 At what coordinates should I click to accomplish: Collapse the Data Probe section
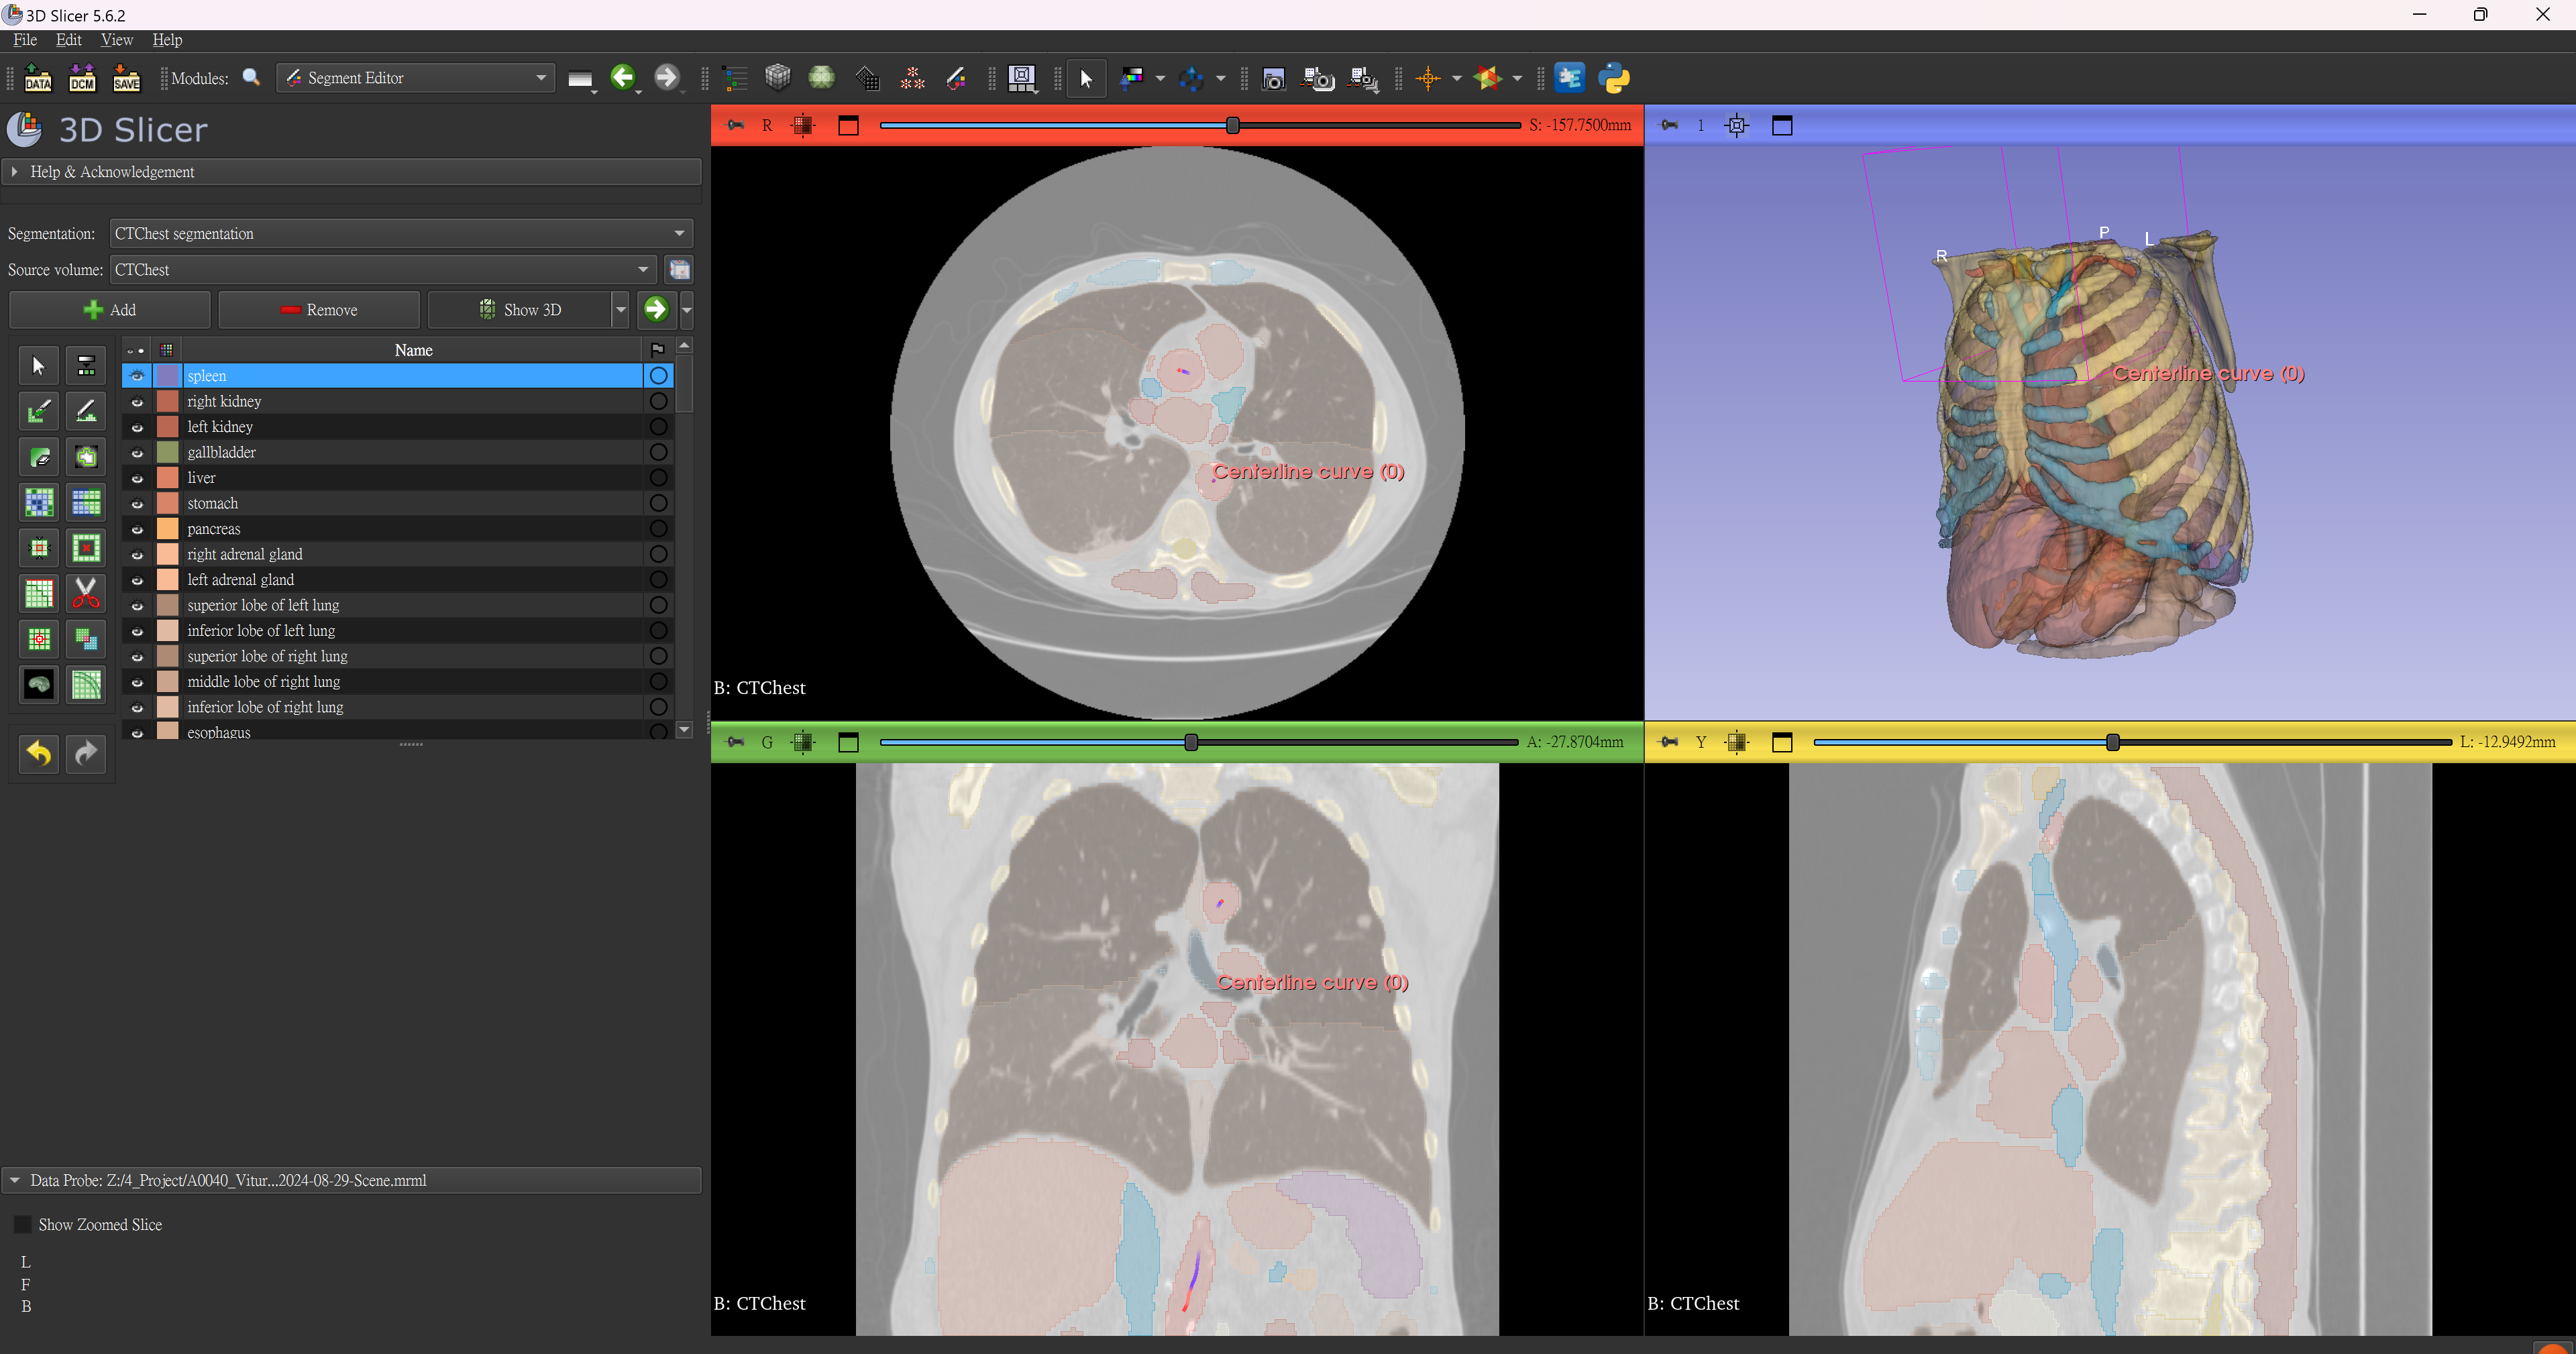[352, 1180]
